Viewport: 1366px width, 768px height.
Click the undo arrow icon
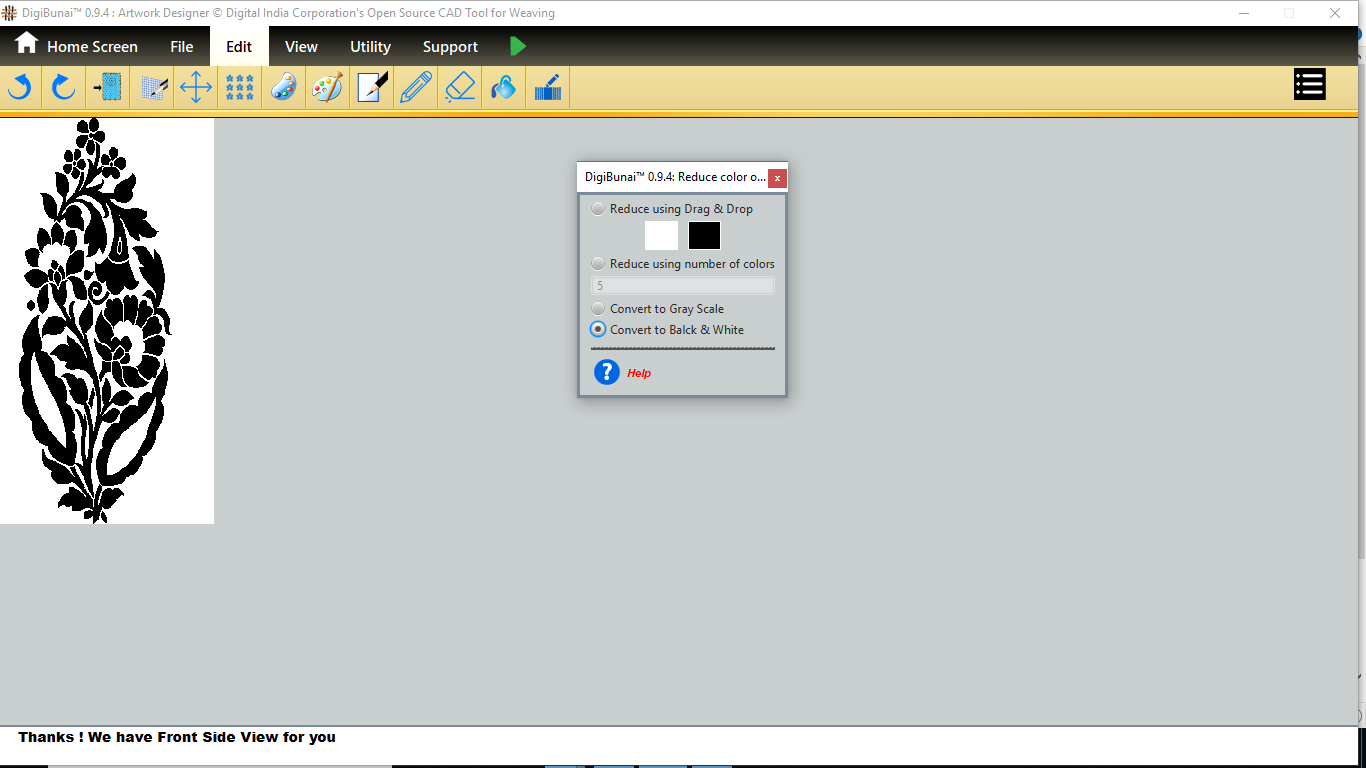tap(20, 88)
